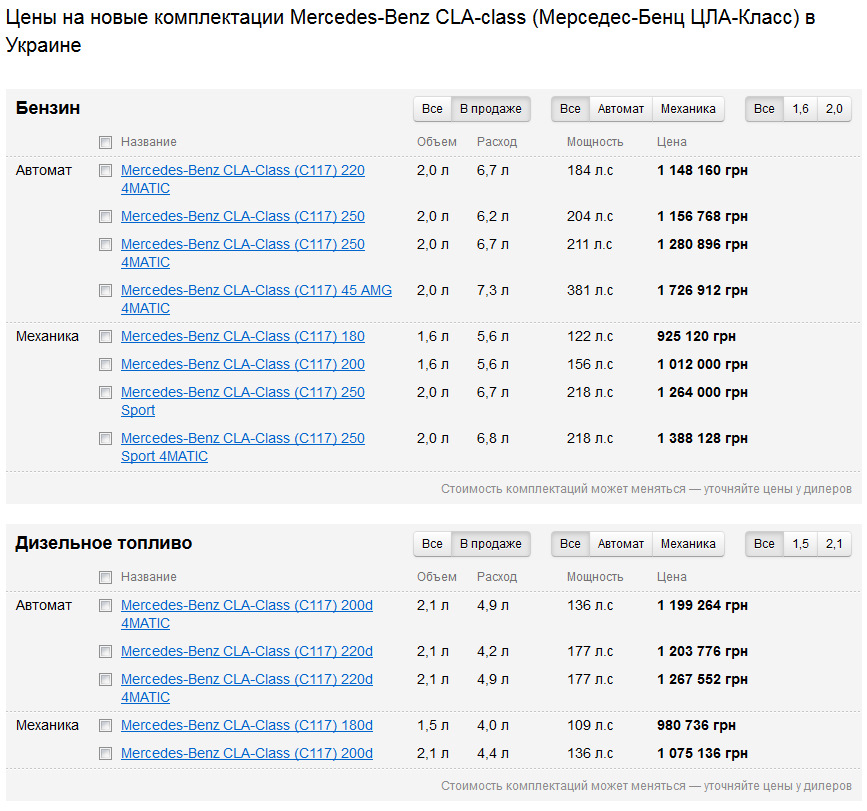This screenshot has width=867, height=811.
Task: Open CLA-Class (C117) 220d link, 4,2 л
Action: point(247,651)
